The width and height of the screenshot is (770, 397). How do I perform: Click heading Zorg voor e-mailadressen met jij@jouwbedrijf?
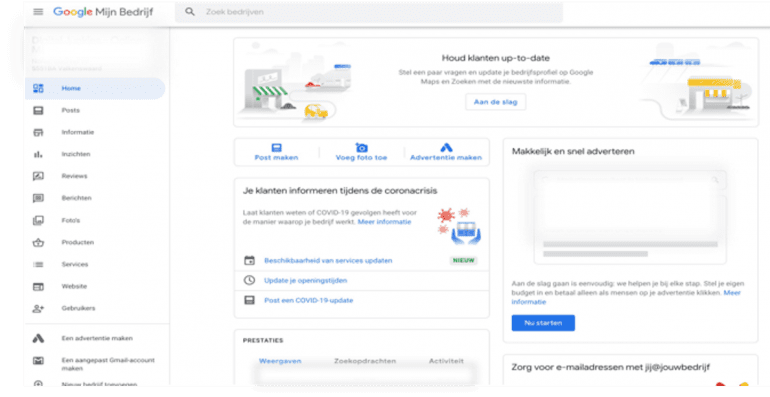(610, 367)
